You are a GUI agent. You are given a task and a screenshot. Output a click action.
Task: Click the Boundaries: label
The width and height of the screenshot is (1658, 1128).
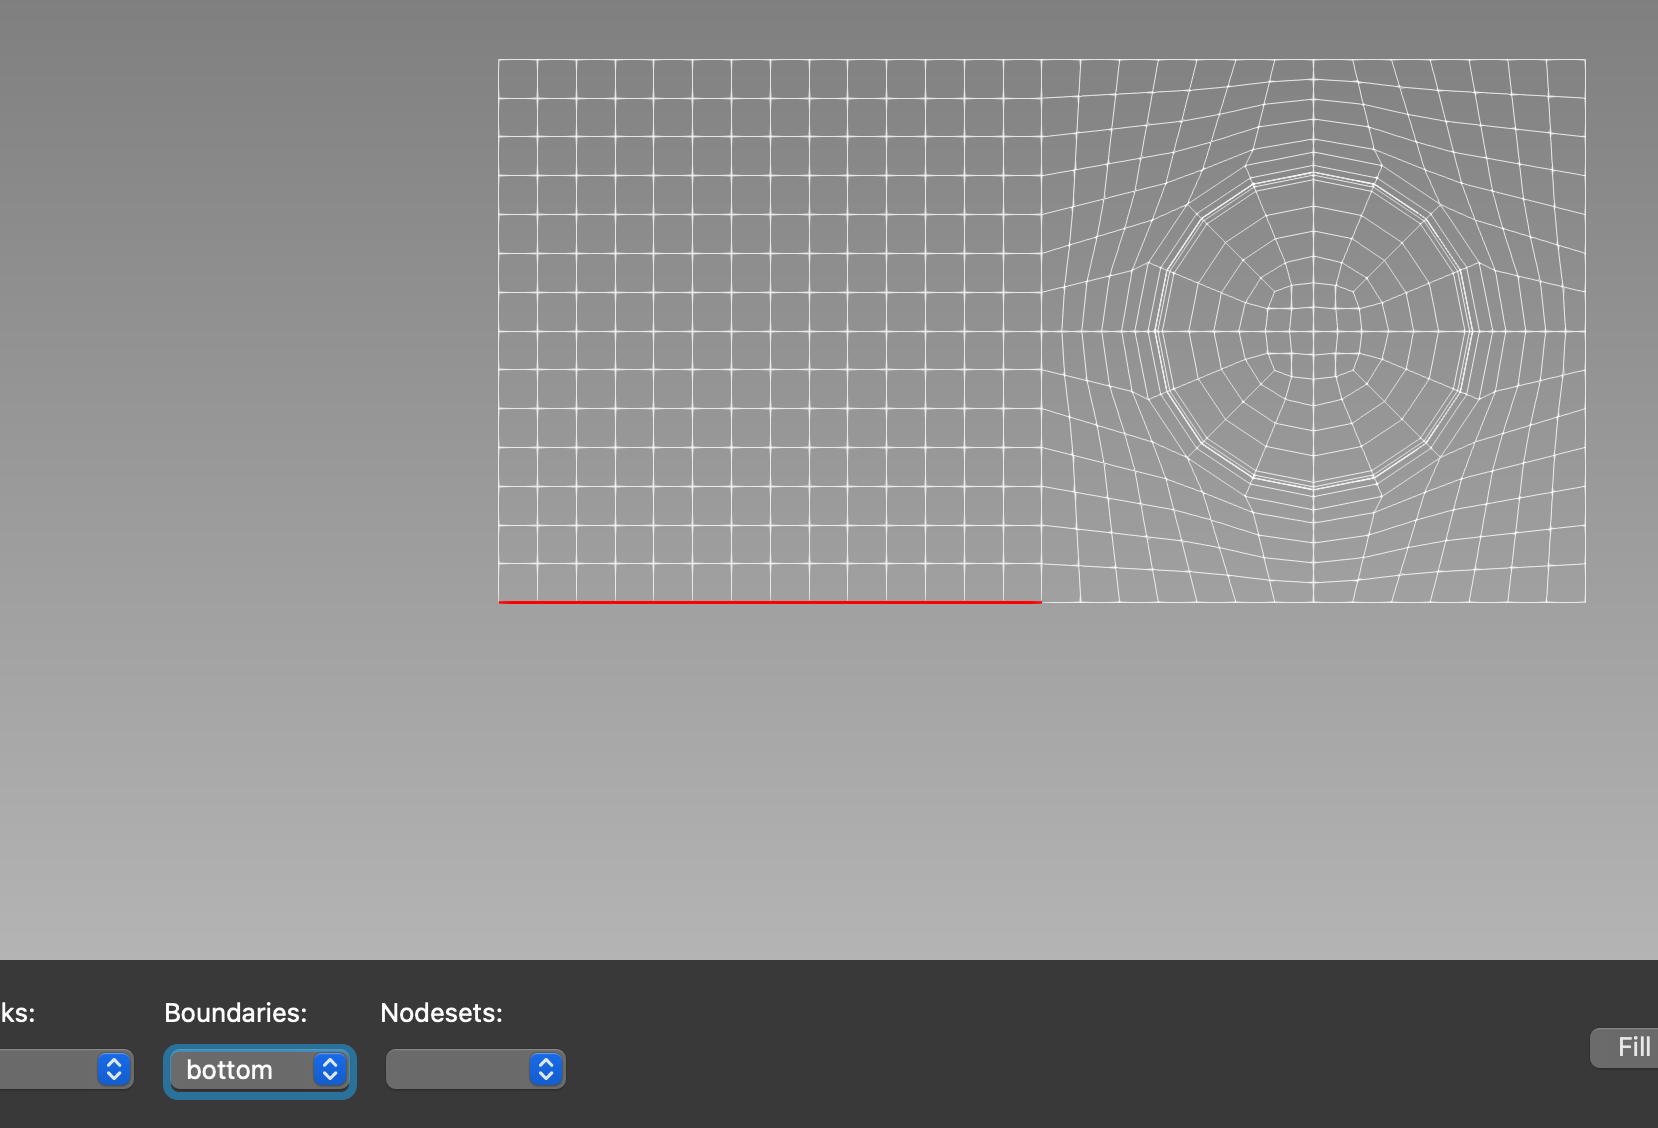235,1013
